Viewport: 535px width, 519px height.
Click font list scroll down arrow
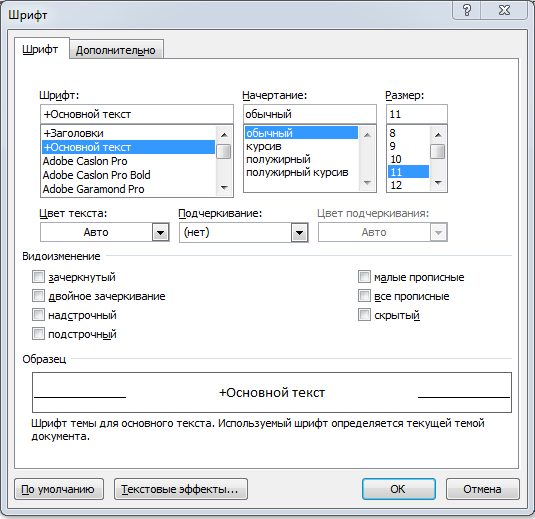[x=224, y=187]
